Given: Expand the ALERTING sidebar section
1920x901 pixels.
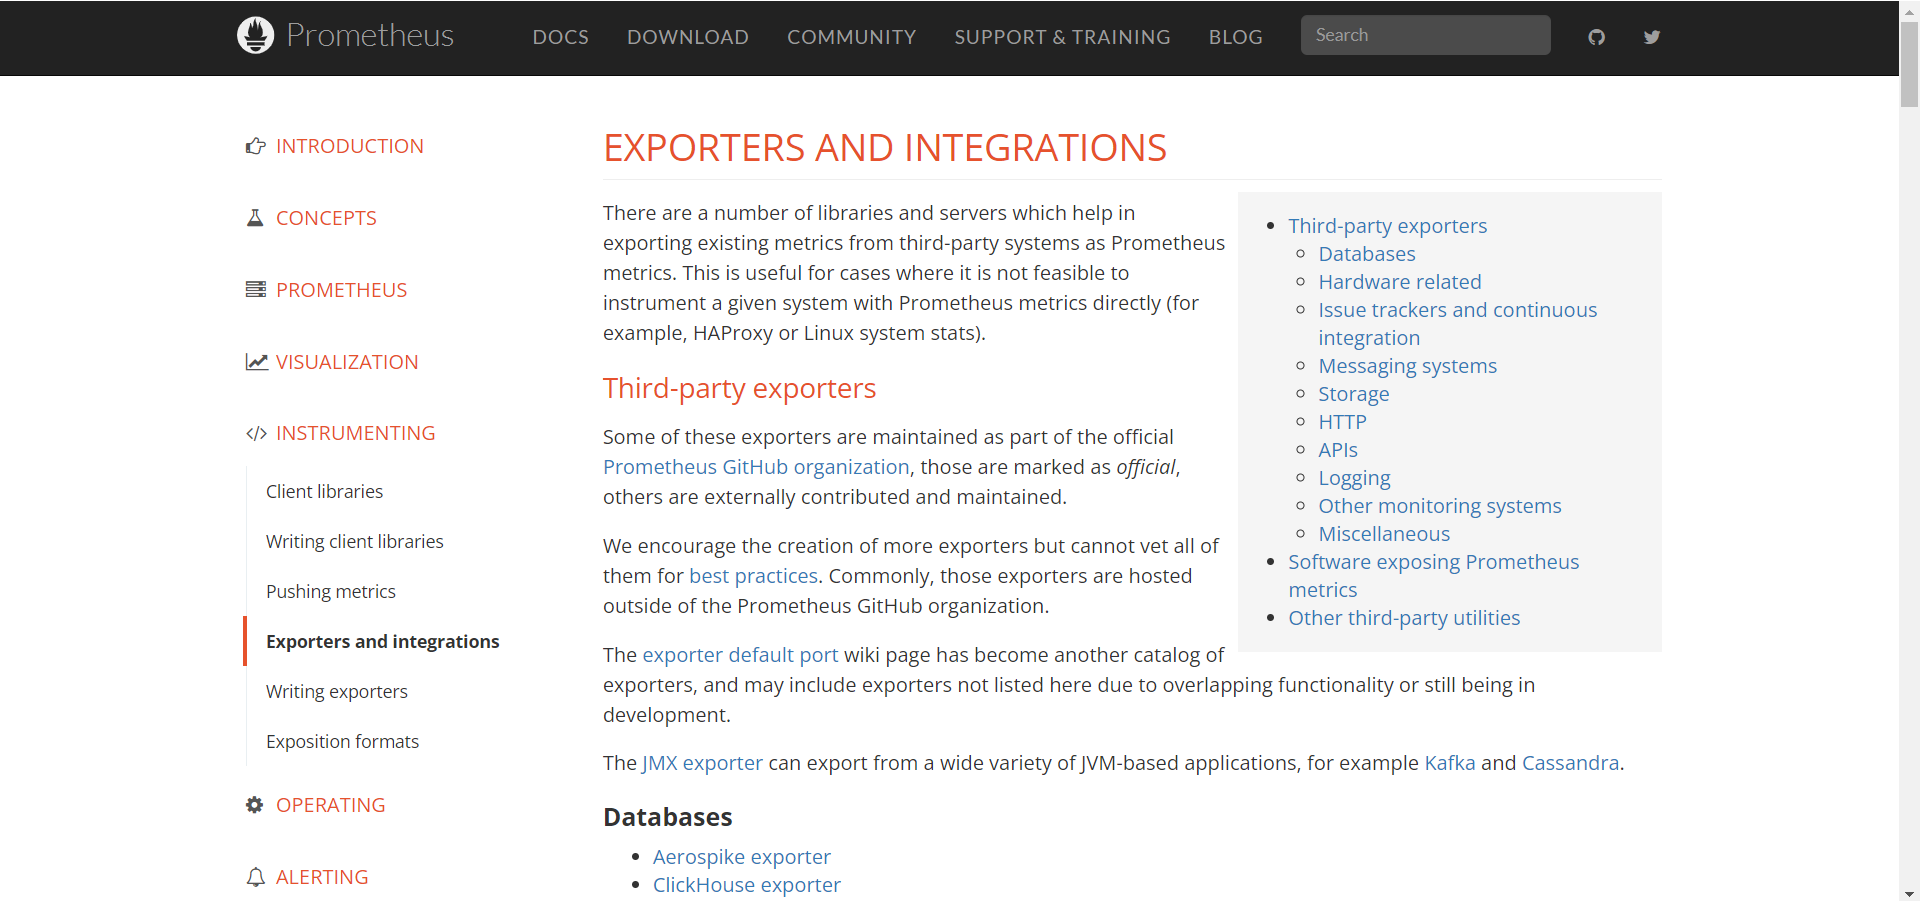Looking at the screenshot, I should tap(322, 877).
